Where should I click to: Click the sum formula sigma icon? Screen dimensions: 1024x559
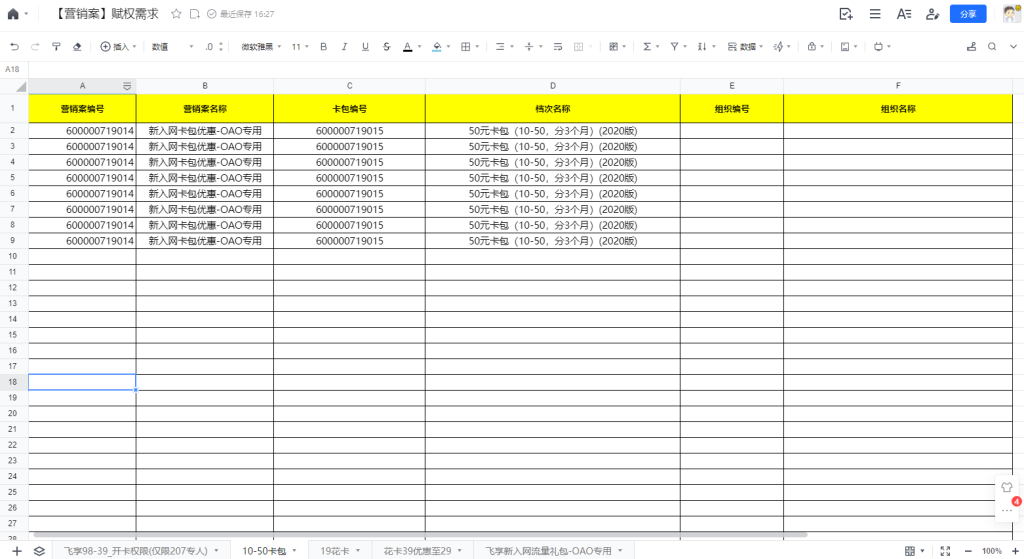tap(647, 47)
